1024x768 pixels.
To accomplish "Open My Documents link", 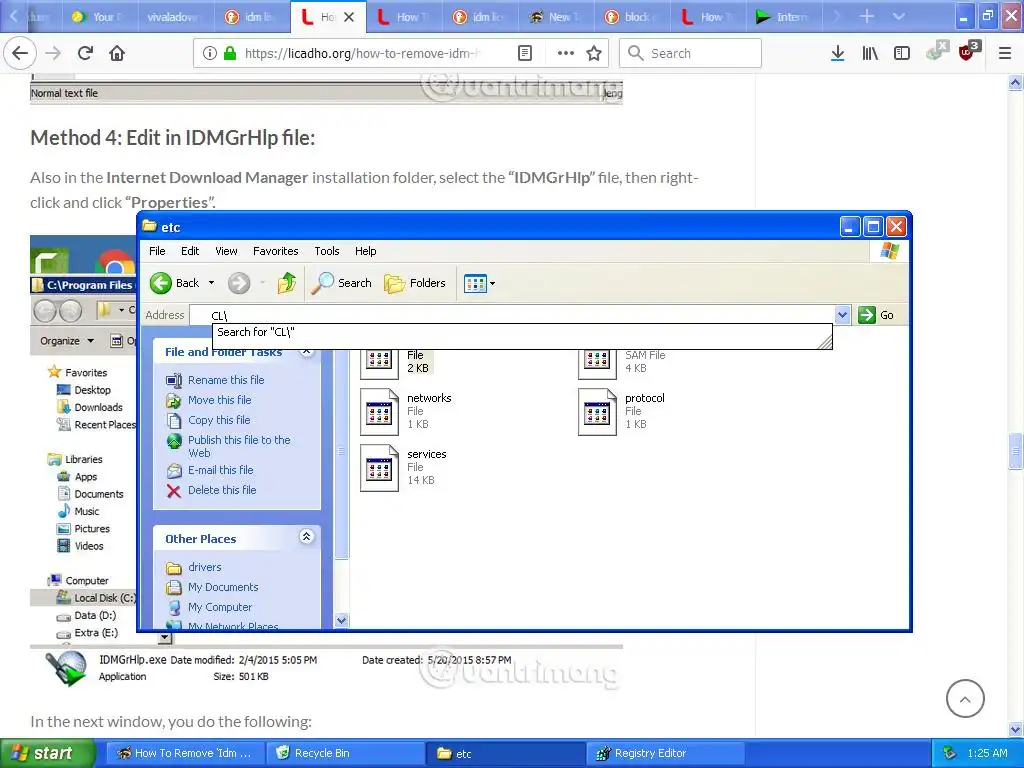I will 223,587.
